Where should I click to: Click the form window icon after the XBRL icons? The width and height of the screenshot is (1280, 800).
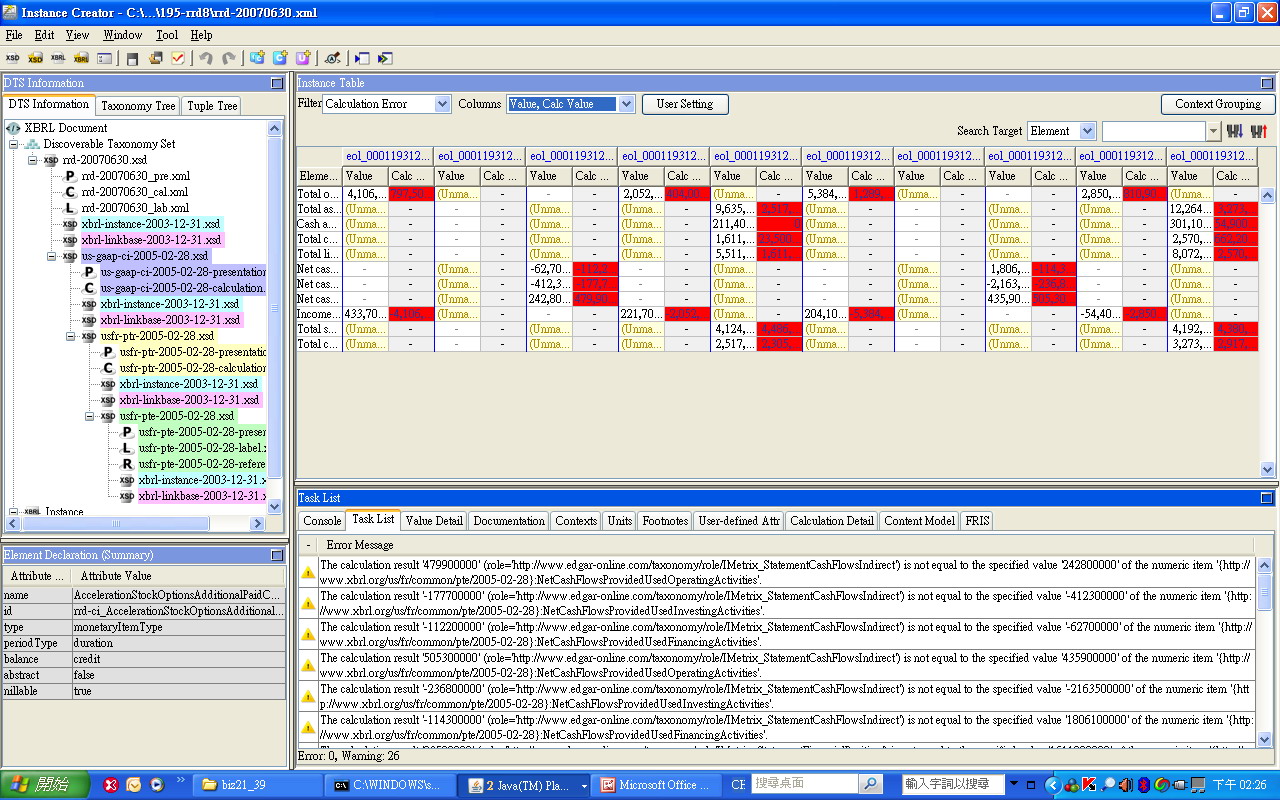[x=104, y=58]
